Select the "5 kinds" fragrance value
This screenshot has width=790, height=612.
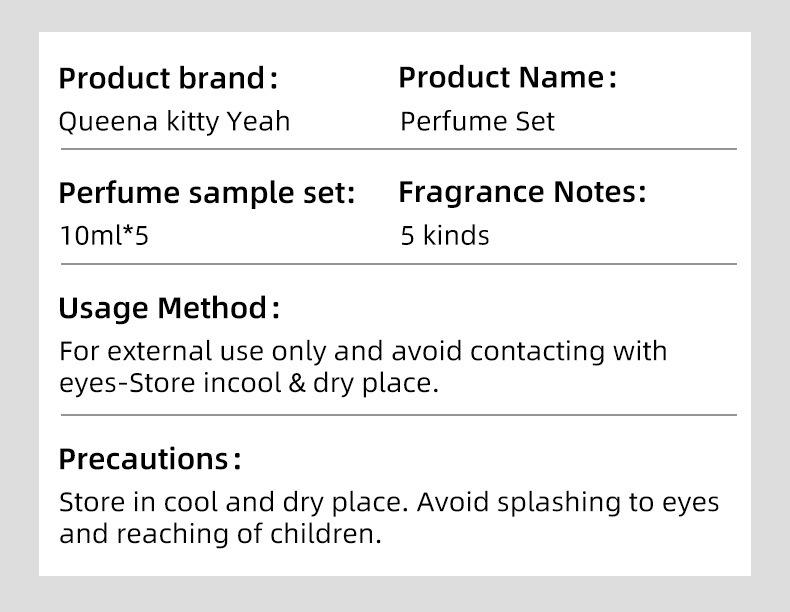click(x=445, y=236)
